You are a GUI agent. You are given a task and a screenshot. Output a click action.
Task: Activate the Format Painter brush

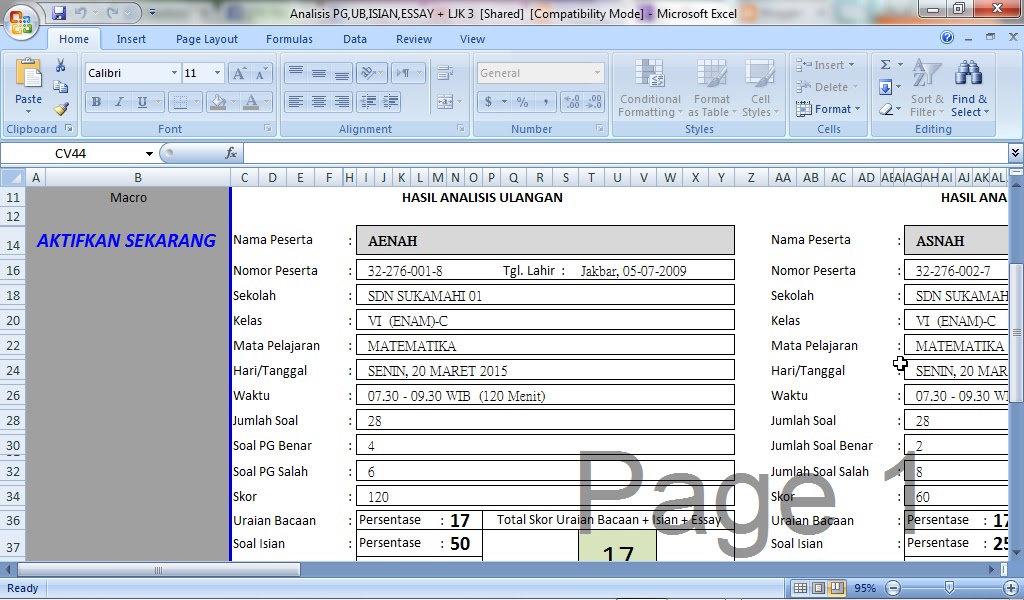click(x=61, y=108)
